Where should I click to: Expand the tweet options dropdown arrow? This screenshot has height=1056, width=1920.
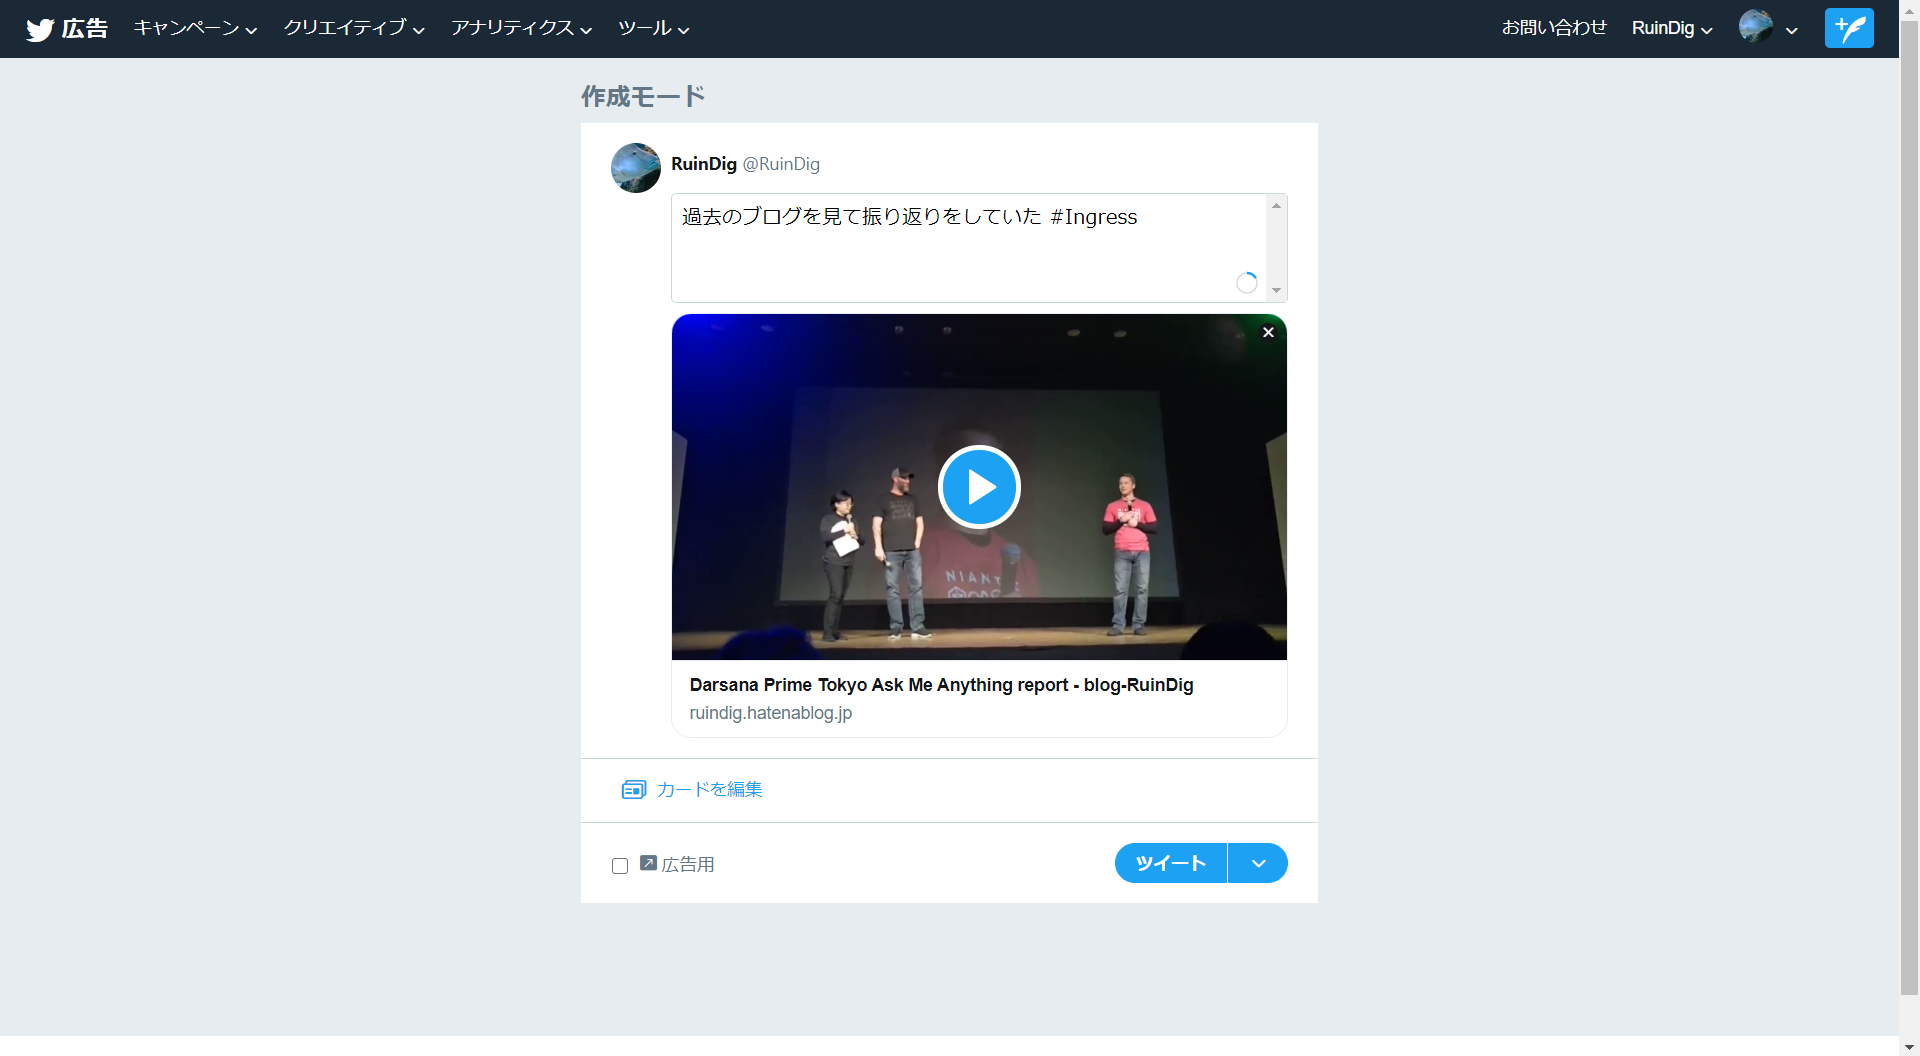[1258, 863]
